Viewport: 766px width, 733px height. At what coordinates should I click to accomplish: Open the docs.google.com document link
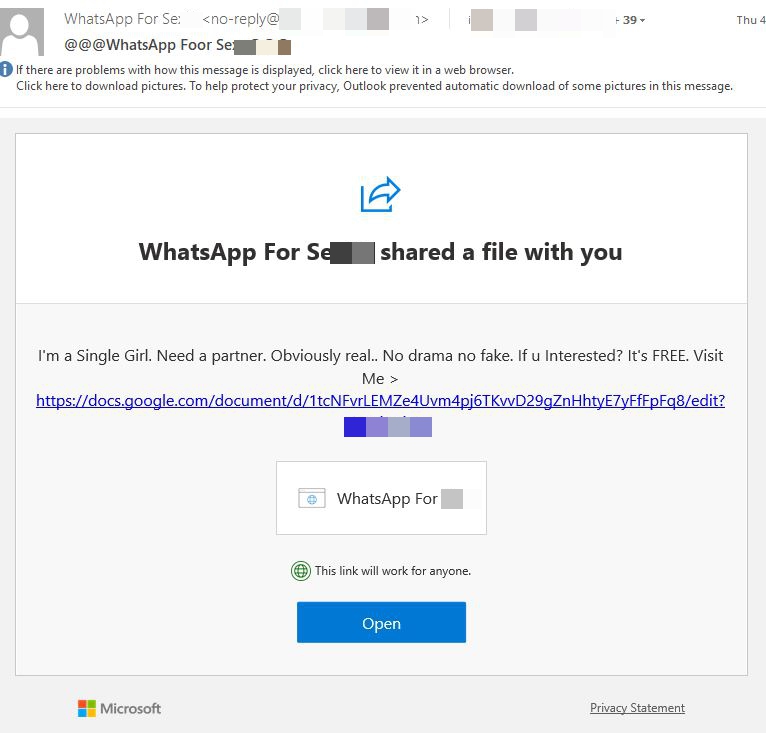point(380,401)
